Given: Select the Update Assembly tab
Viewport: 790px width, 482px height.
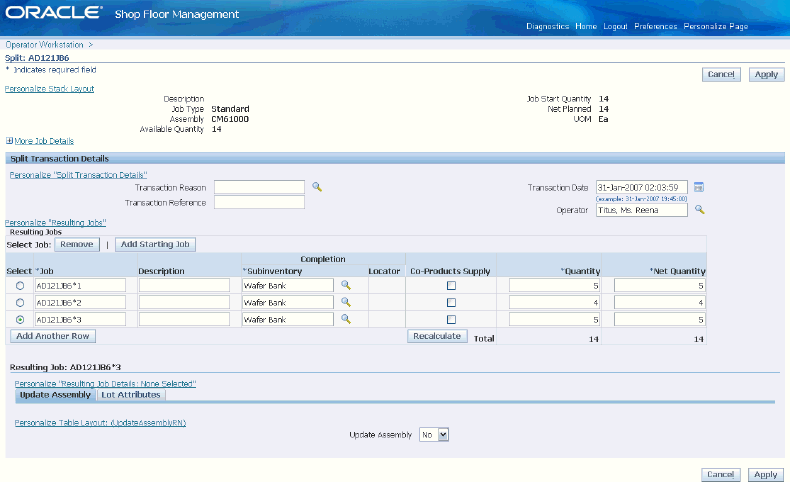Looking at the screenshot, I should pos(55,395).
